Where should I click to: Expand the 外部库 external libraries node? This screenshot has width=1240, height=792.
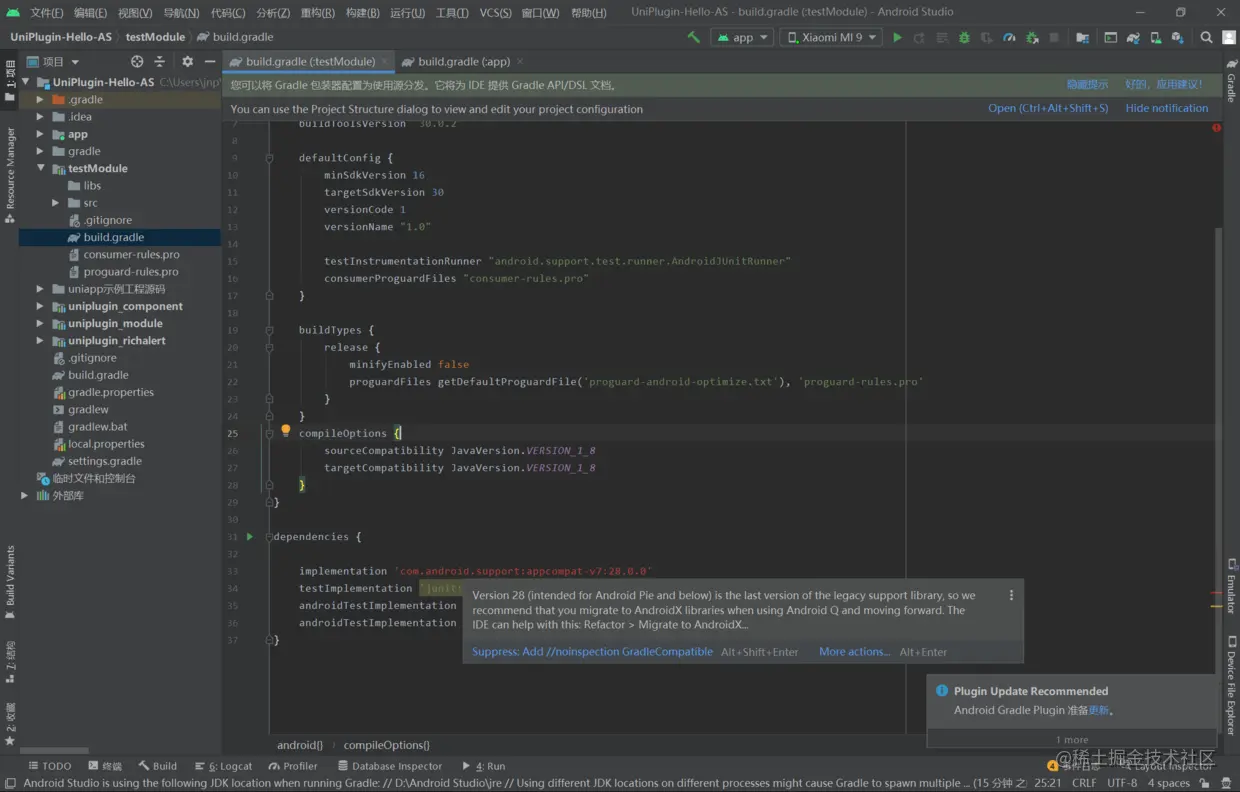point(25,495)
